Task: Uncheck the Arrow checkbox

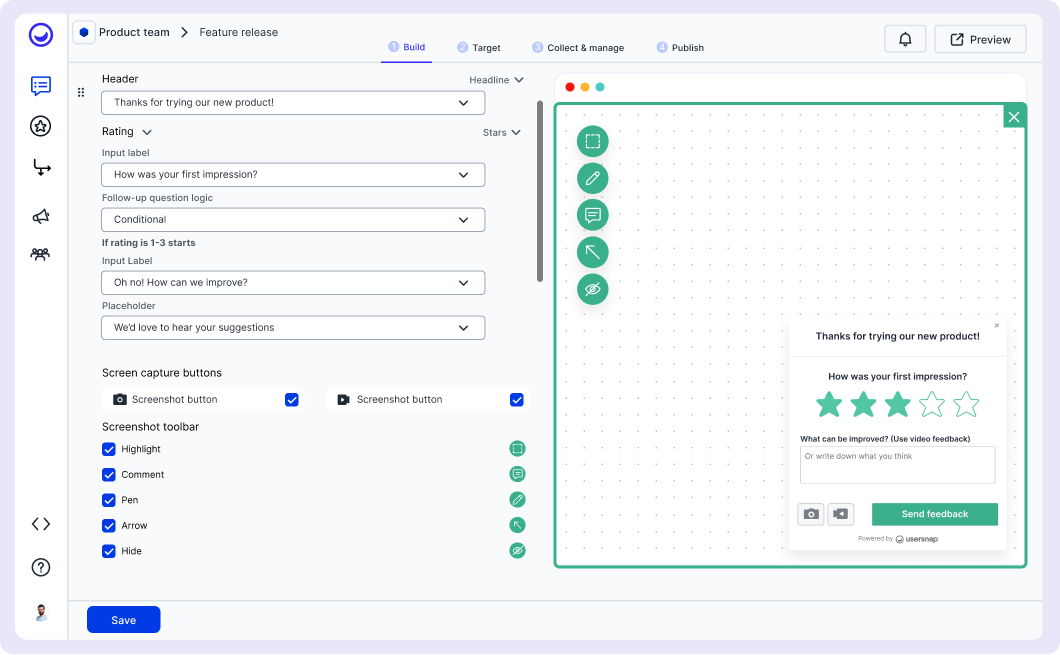Action: point(109,525)
